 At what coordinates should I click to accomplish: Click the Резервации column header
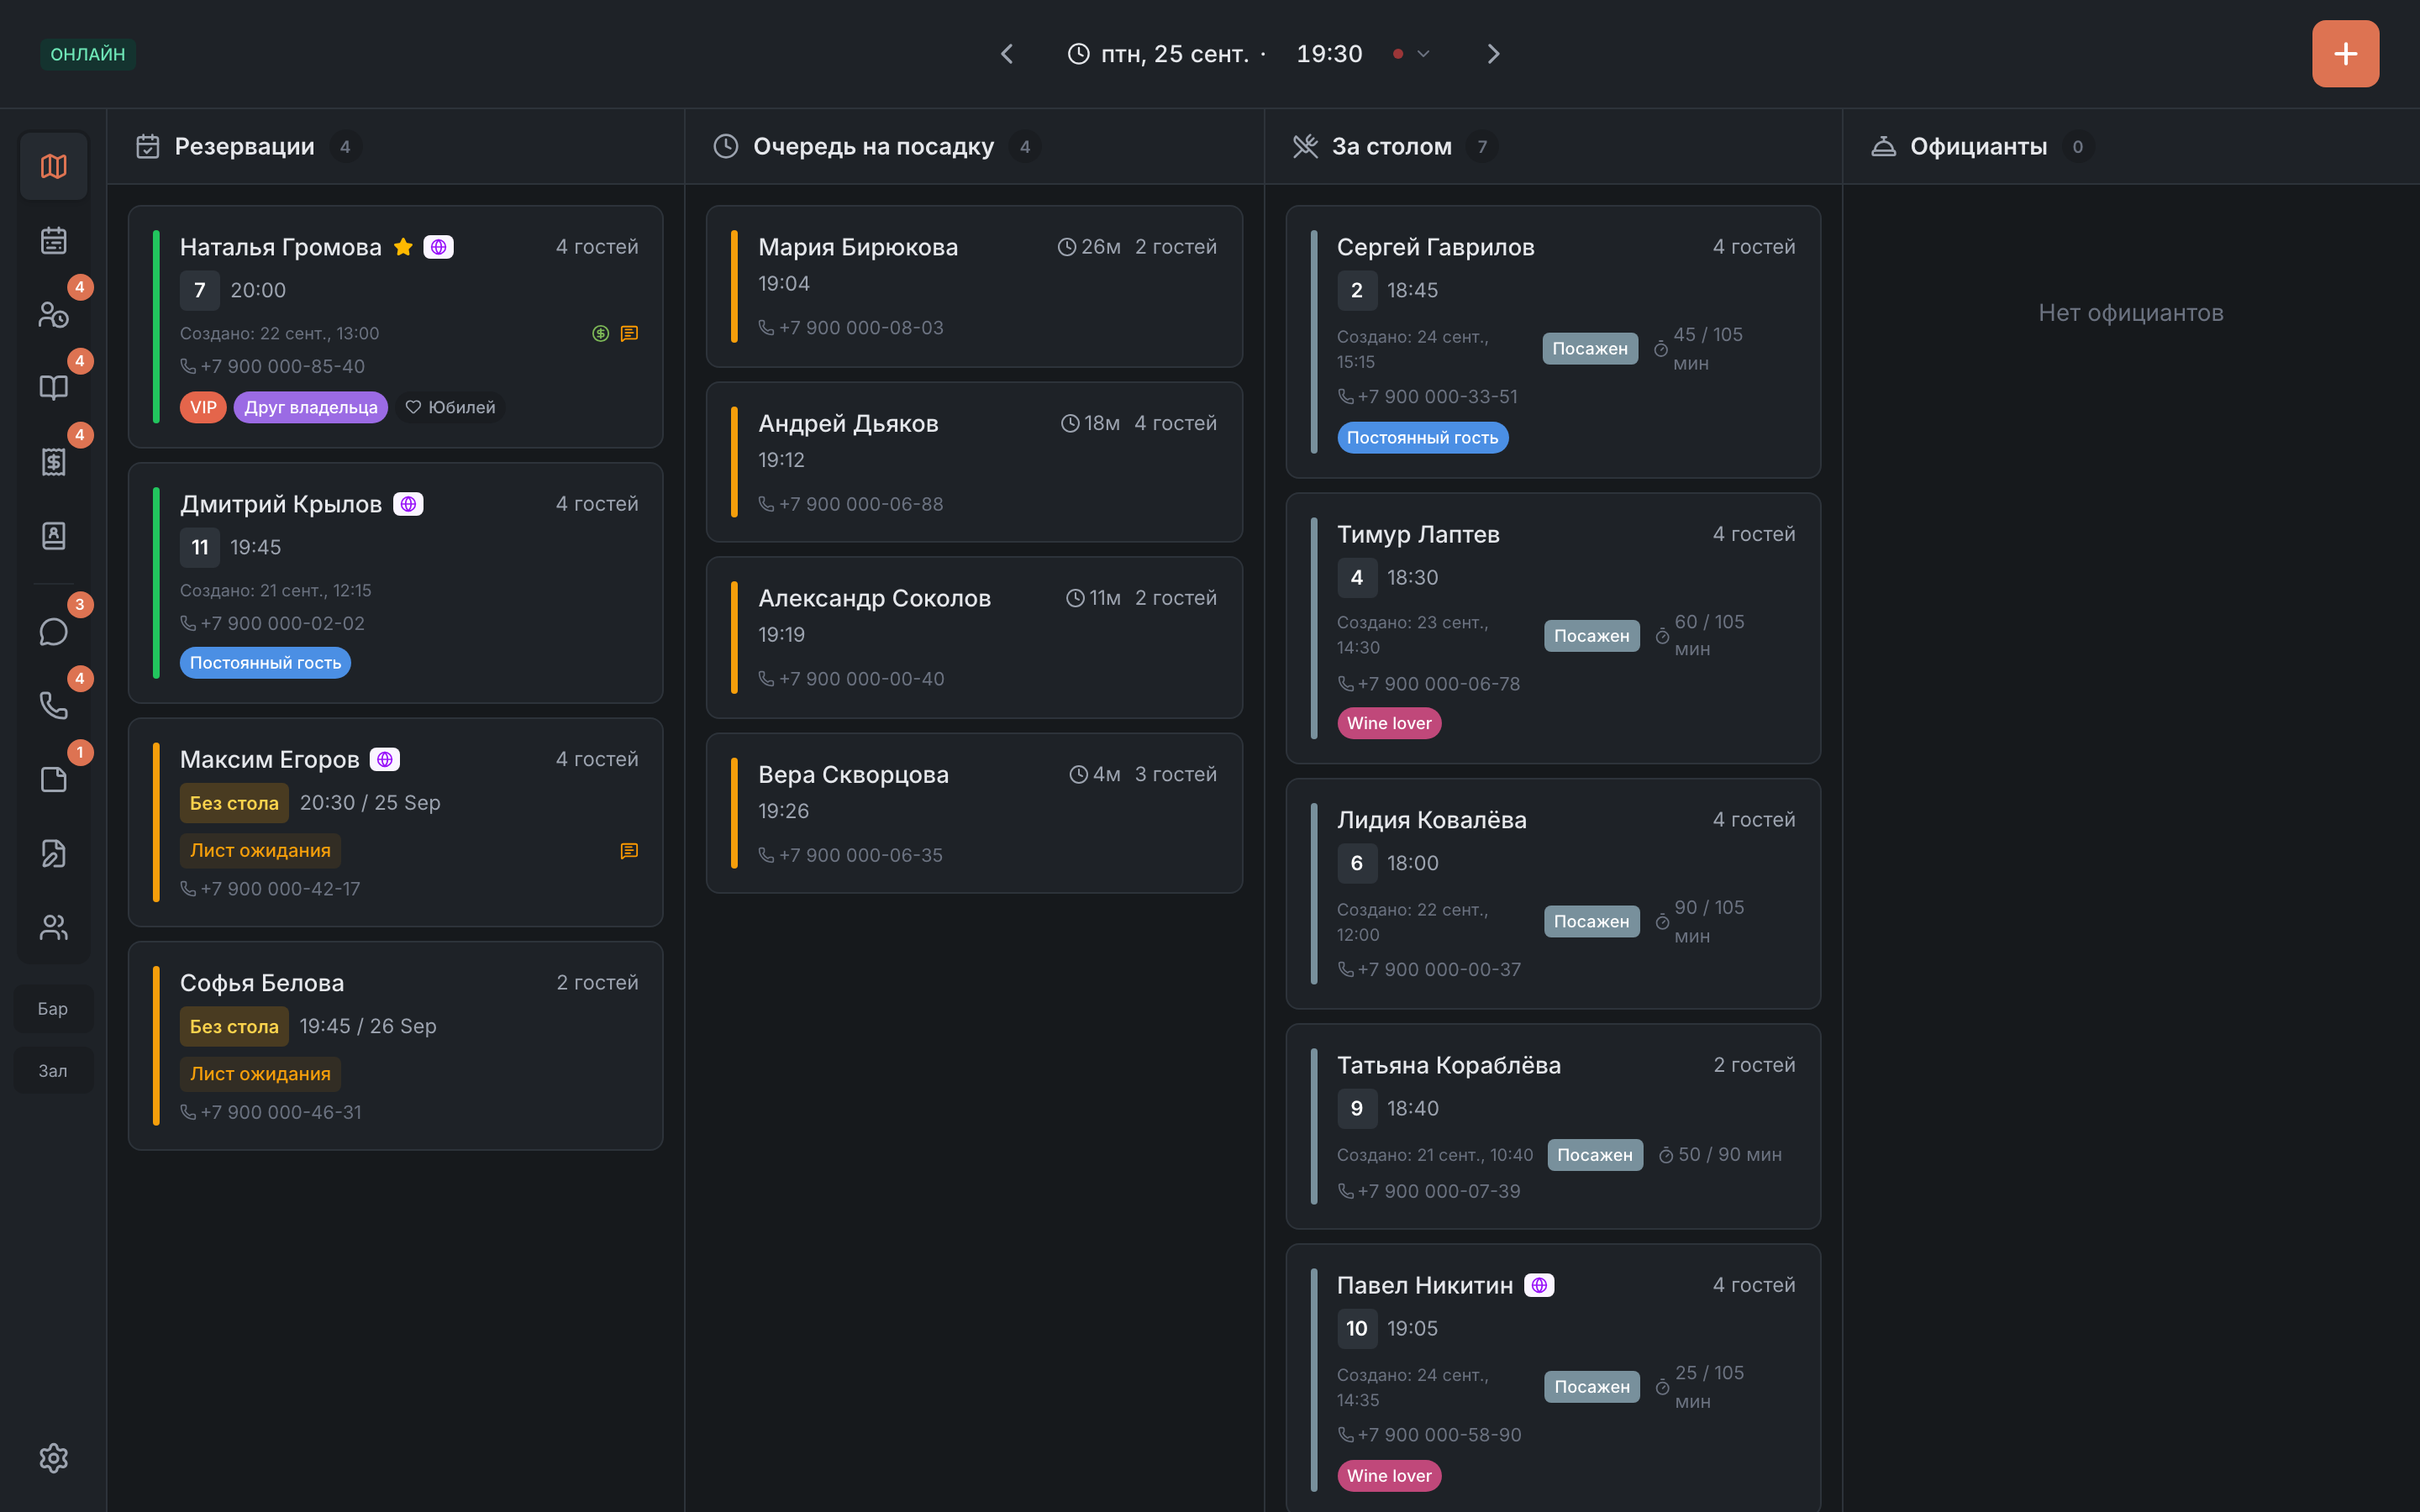pyautogui.click(x=395, y=147)
